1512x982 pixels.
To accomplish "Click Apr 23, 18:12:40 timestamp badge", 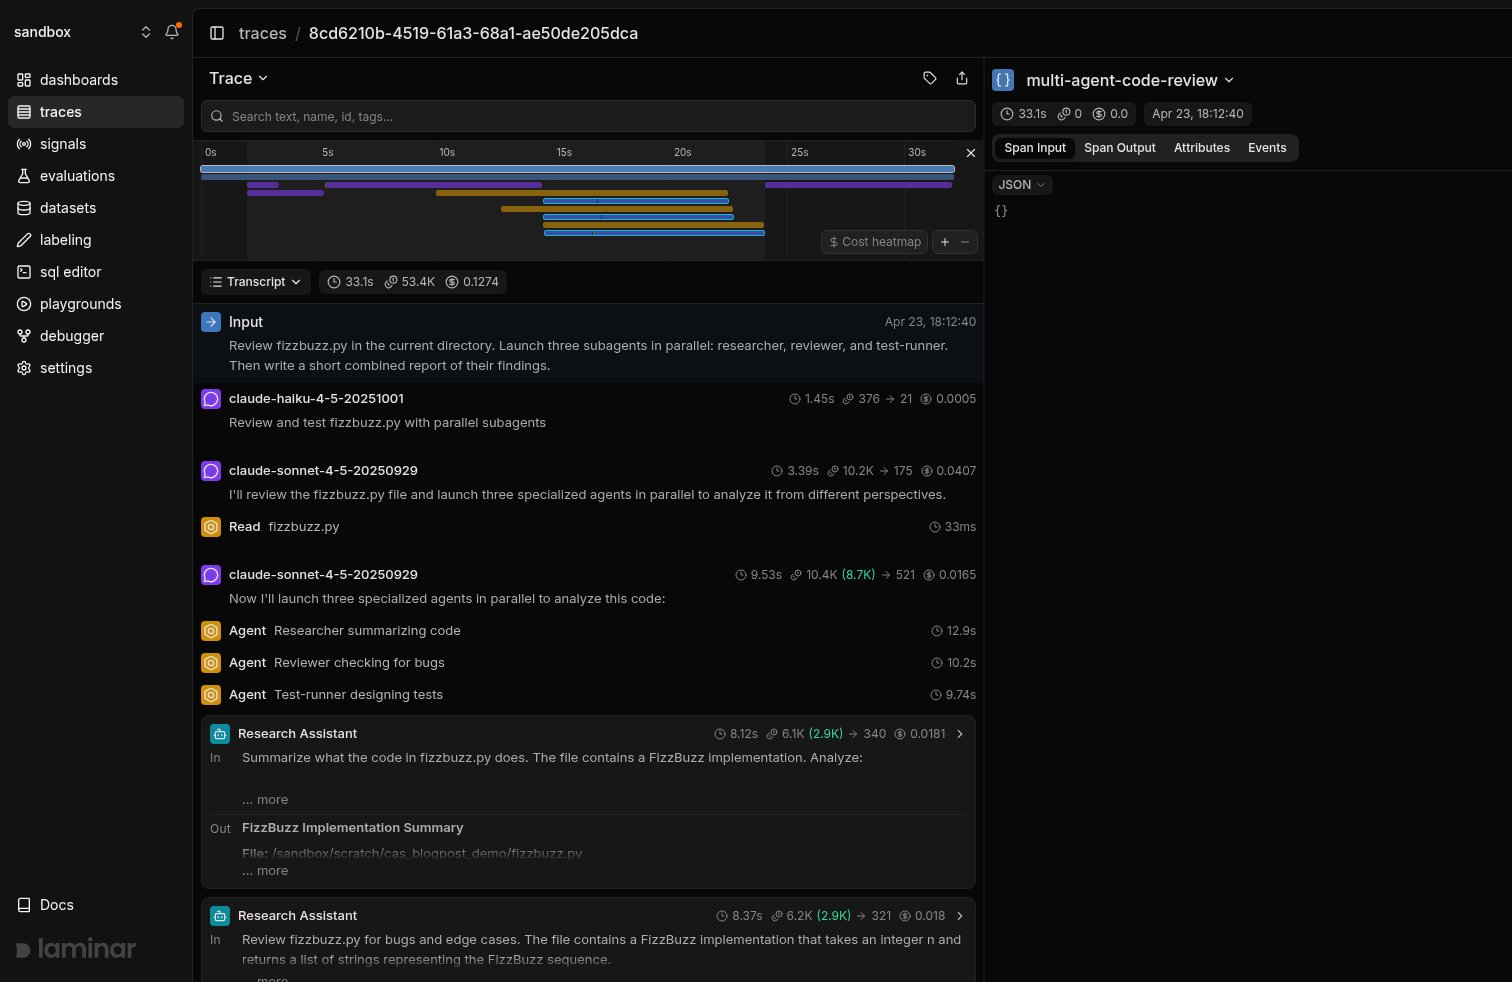I will coord(1198,114).
